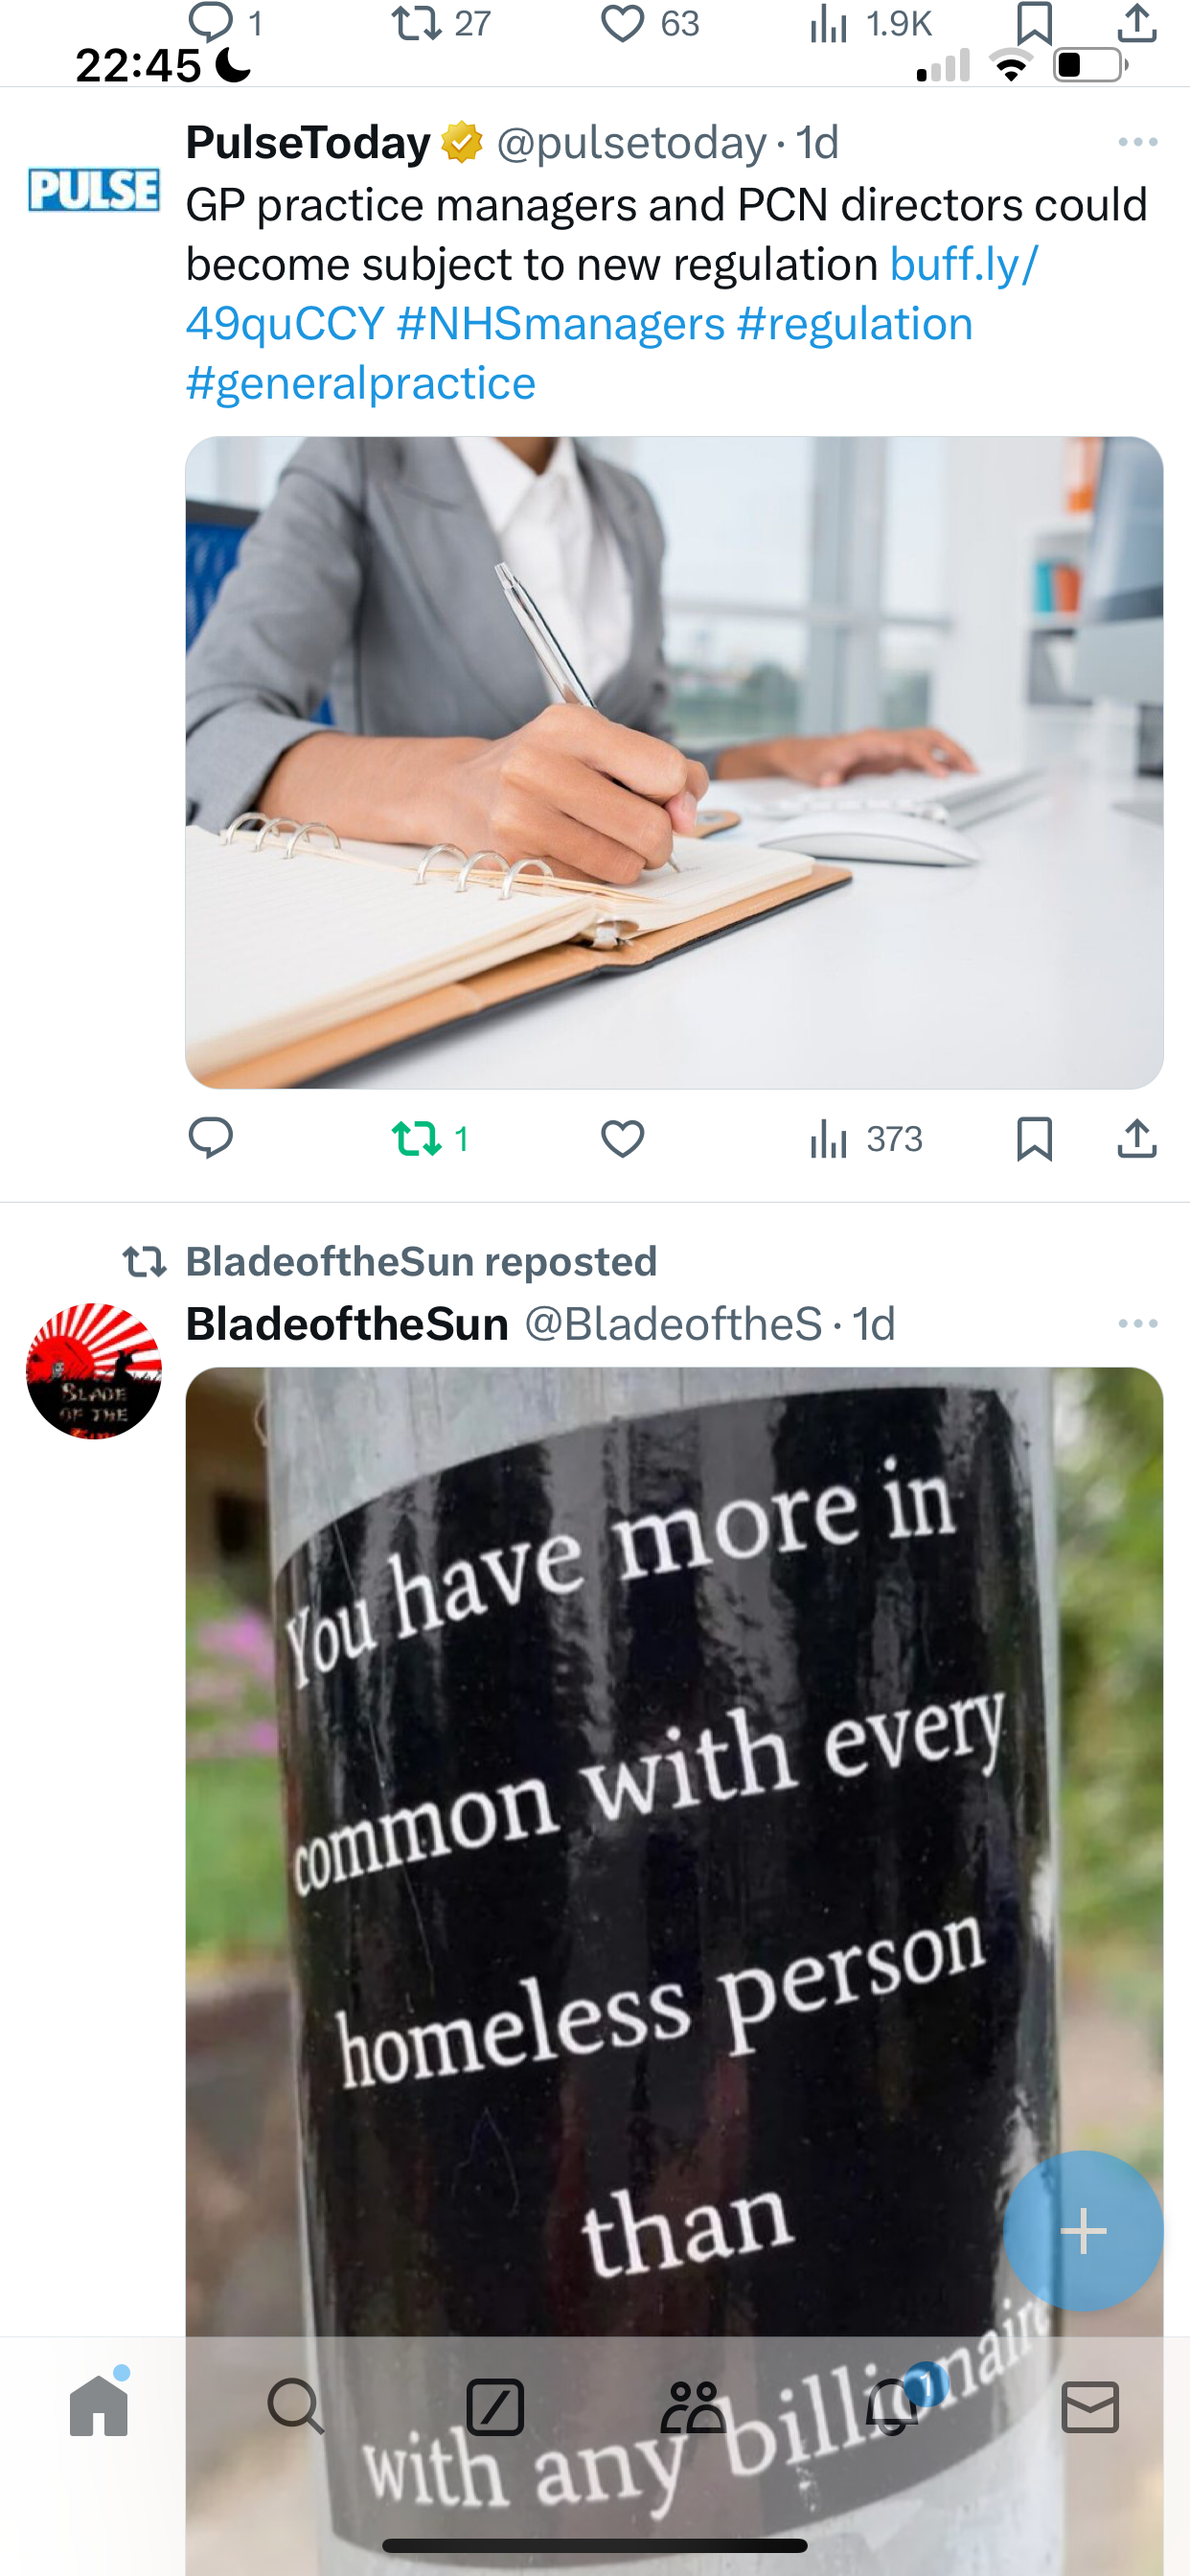Screen dimensions: 1190x2576
Task: Undo repost on PulseToday tweet
Action: [430, 1138]
